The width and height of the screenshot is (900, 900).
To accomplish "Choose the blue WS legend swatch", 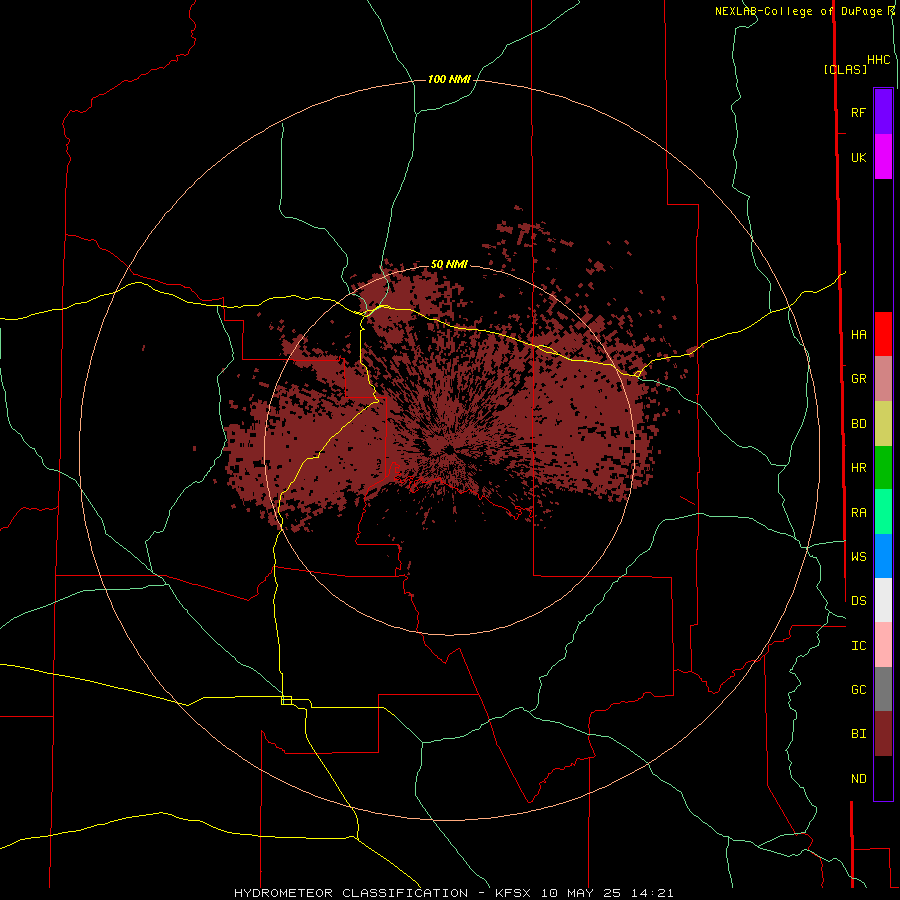I will coord(883,556).
